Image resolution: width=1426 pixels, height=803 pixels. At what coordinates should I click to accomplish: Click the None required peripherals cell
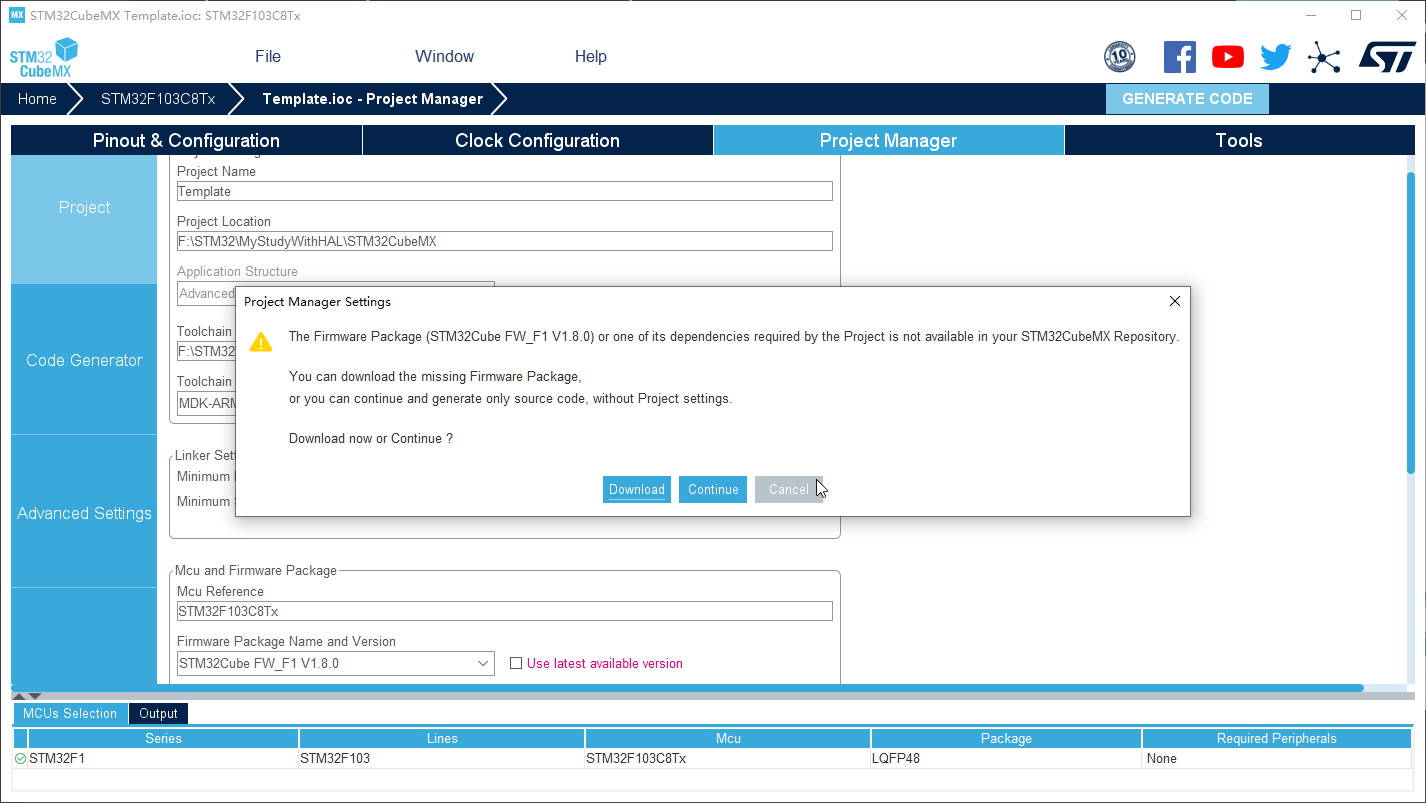coord(1276,759)
